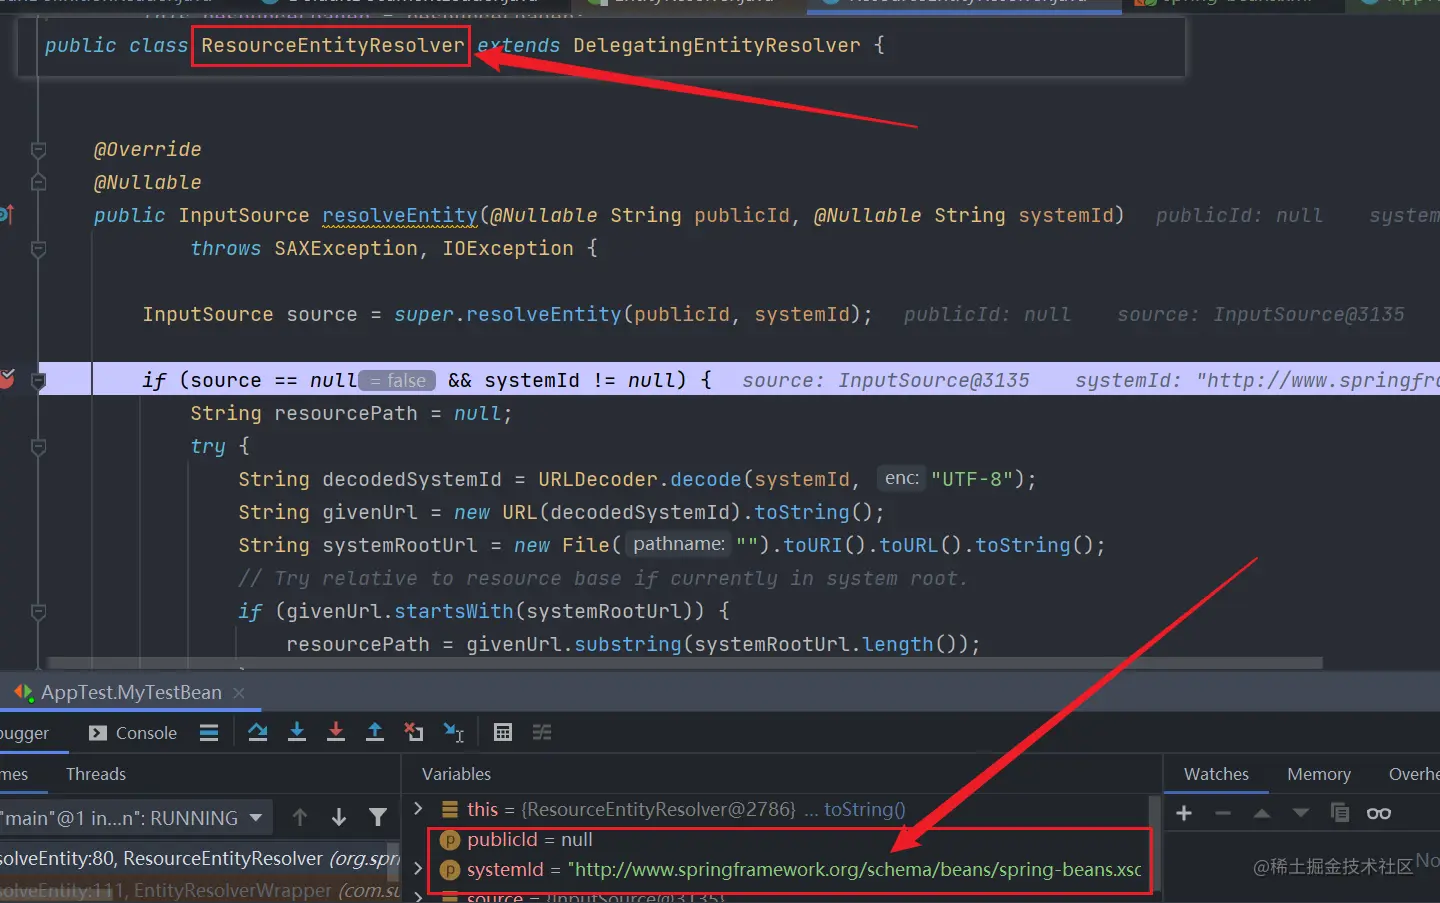The image size is (1440, 903).
Task: Switch to the Memory tab
Action: click(1319, 774)
